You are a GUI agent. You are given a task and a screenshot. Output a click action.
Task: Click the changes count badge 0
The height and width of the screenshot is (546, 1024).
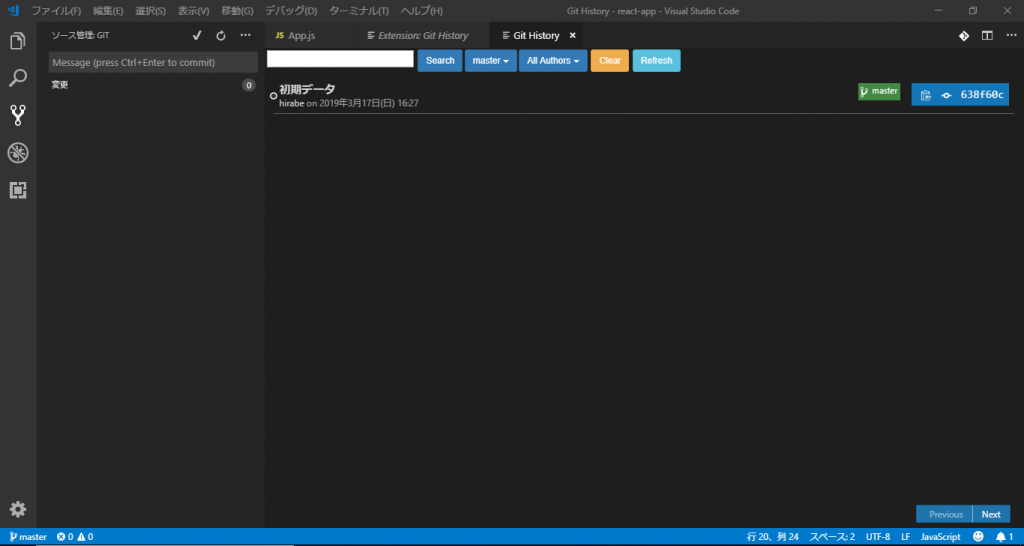tap(248, 85)
